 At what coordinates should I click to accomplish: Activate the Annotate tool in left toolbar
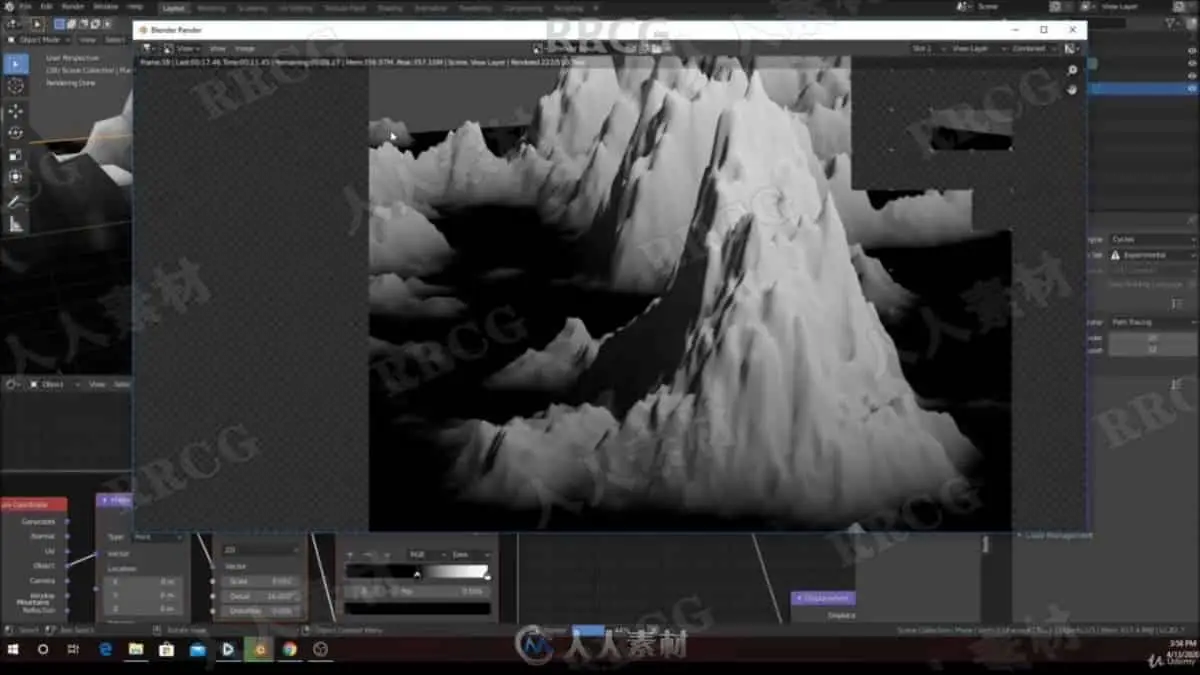16,201
